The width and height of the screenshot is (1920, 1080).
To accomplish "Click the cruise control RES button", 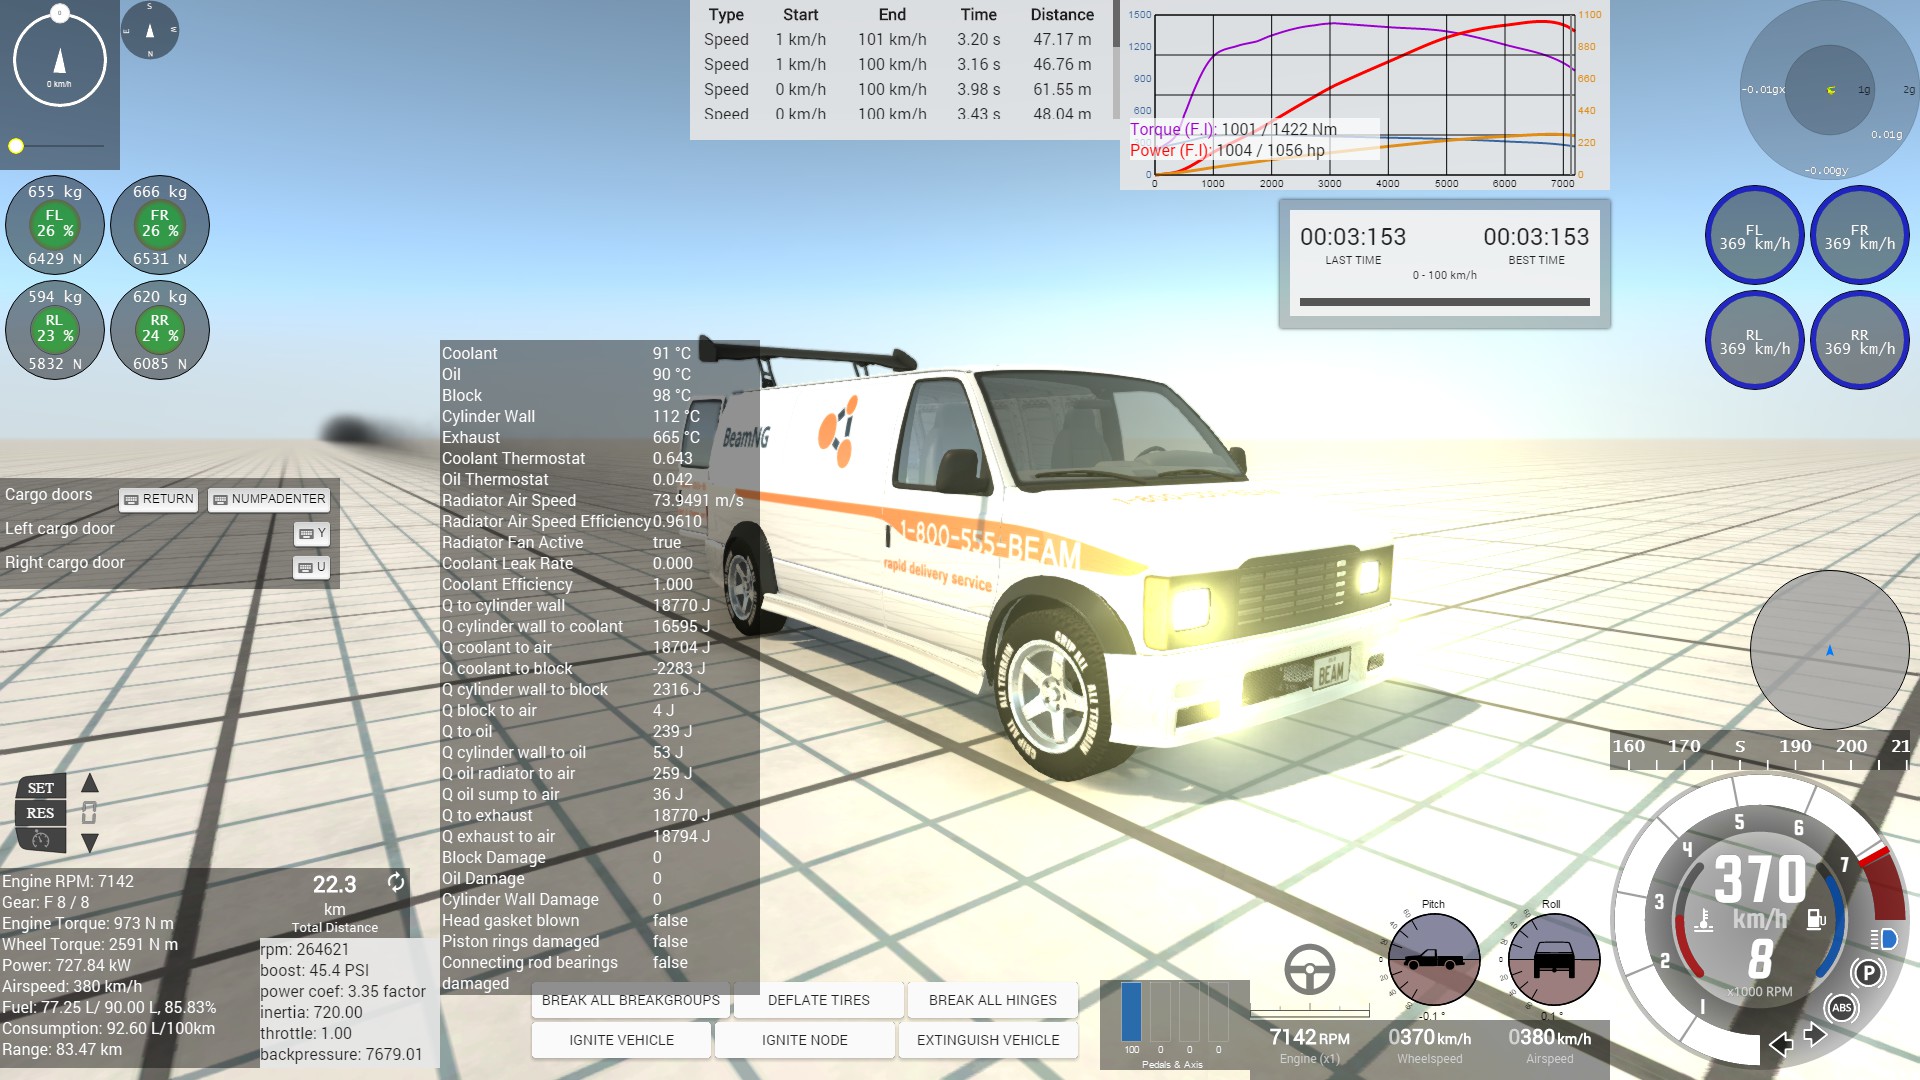I will (x=41, y=813).
